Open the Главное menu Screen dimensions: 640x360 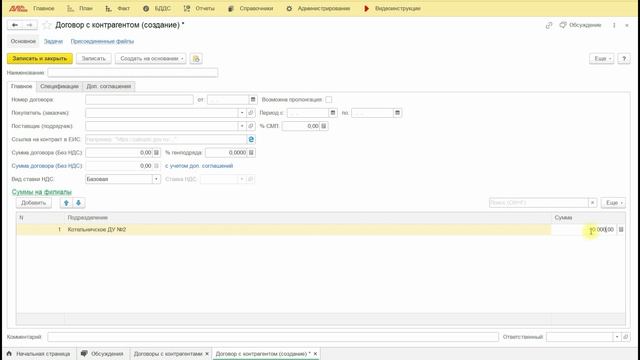point(44,9)
